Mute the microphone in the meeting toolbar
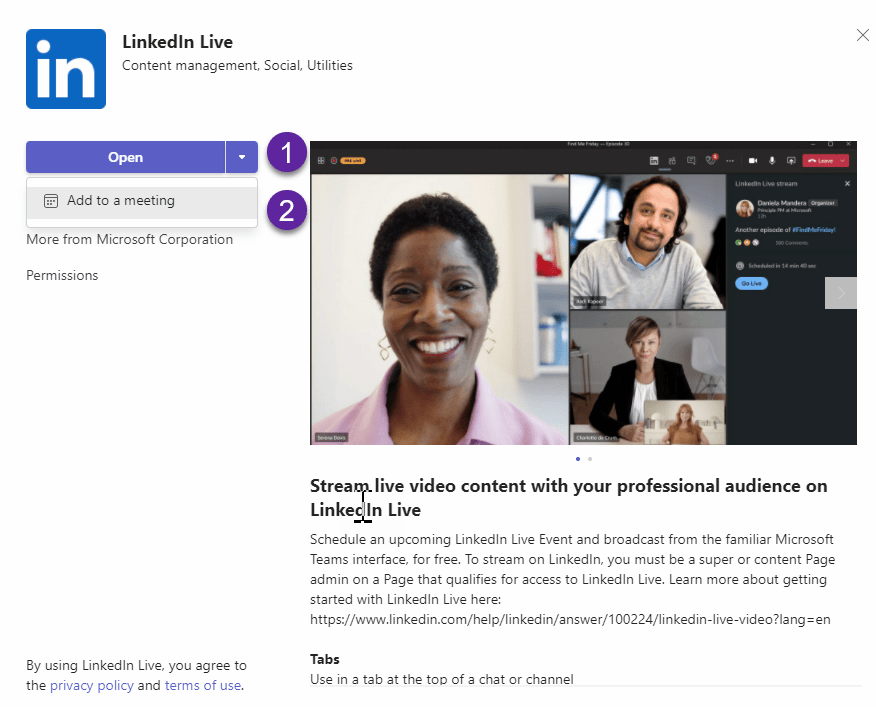The height and width of the screenshot is (707, 876). coord(772,160)
